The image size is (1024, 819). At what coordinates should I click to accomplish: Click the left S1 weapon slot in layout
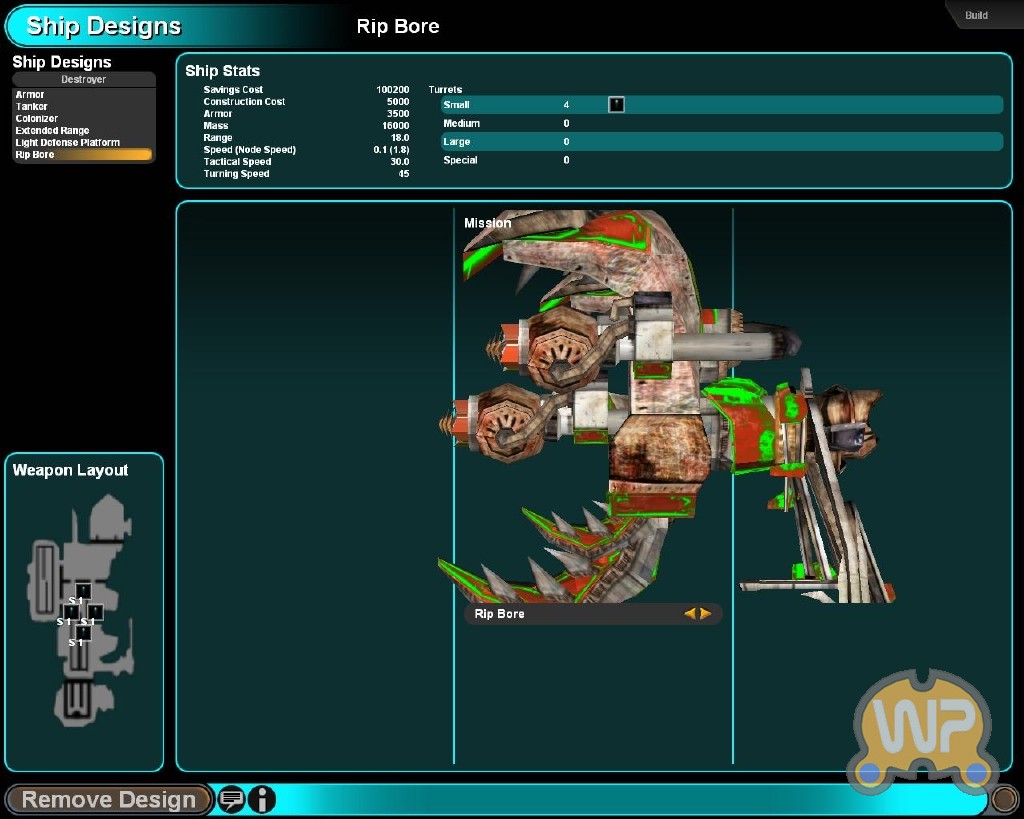pos(70,611)
